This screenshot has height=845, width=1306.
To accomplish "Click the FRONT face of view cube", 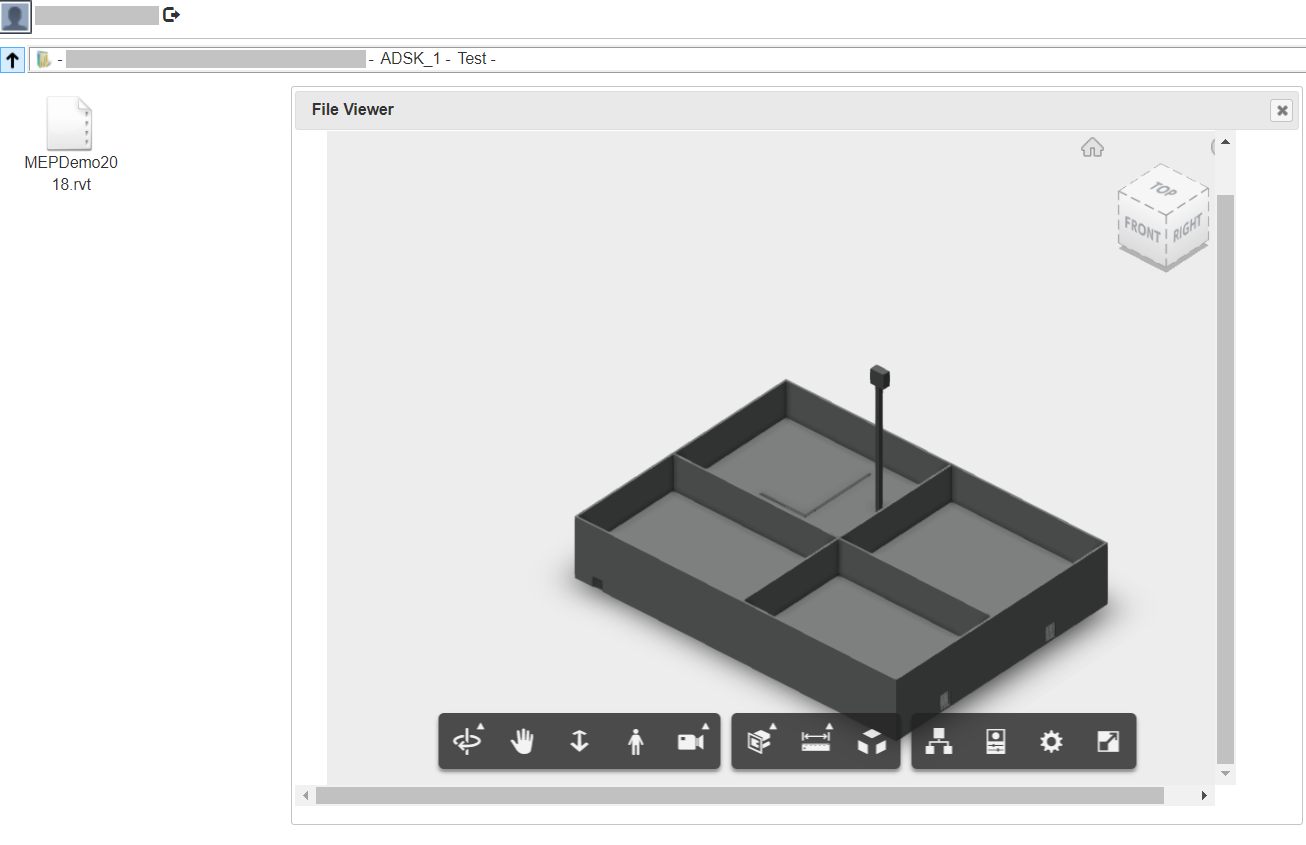I will (x=1142, y=229).
